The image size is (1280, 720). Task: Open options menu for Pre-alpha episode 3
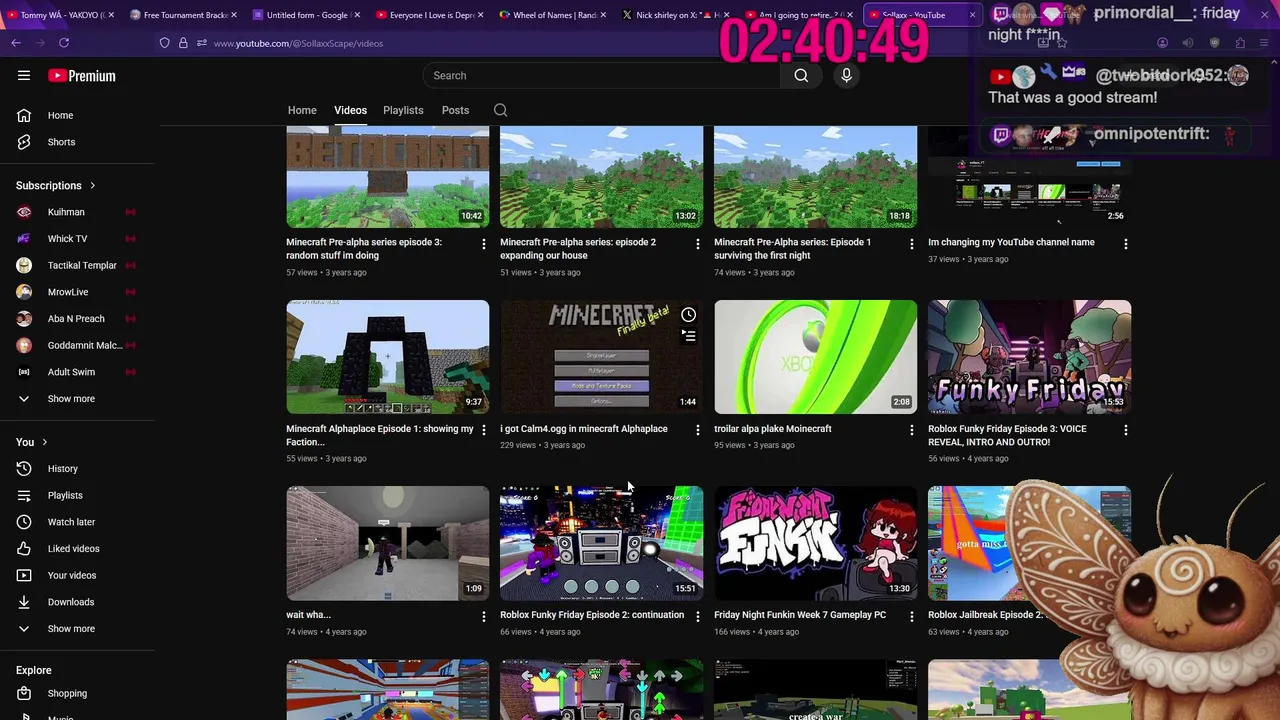[484, 244]
